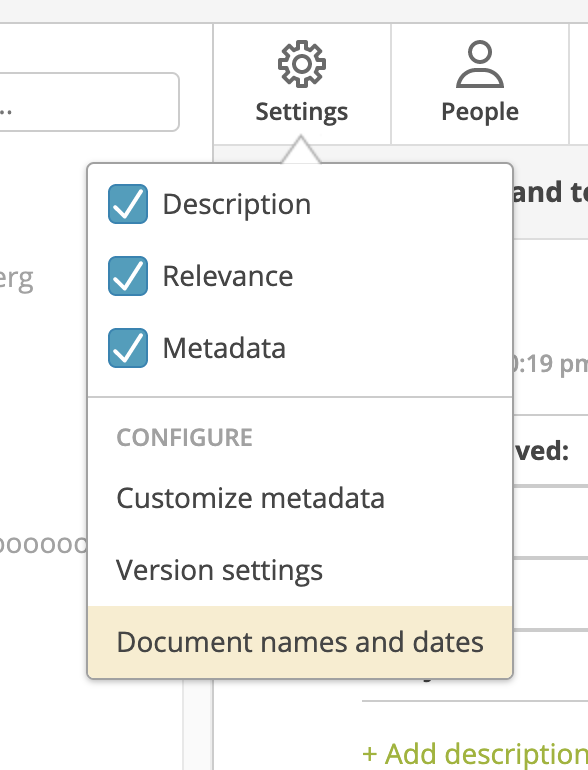Click the Settings gear icon

pos(302,64)
